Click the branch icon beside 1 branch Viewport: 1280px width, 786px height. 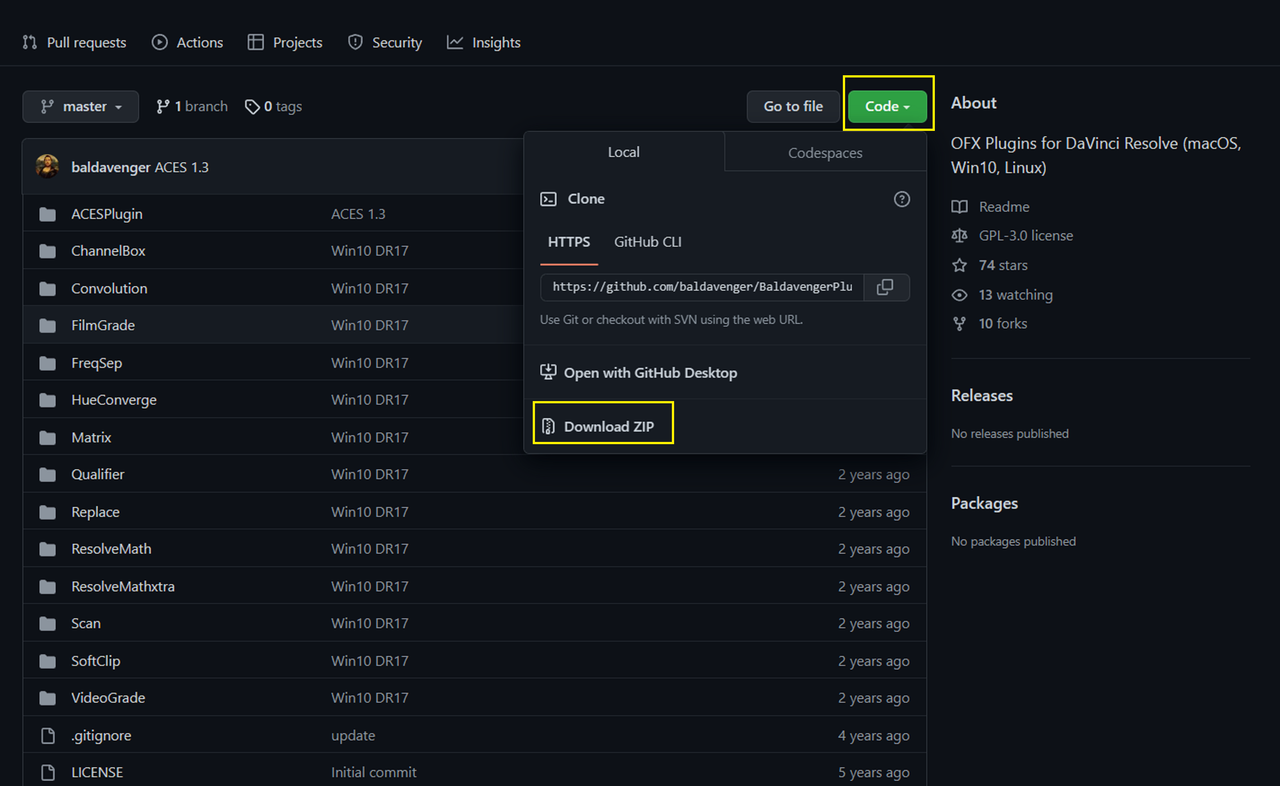click(163, 107)
